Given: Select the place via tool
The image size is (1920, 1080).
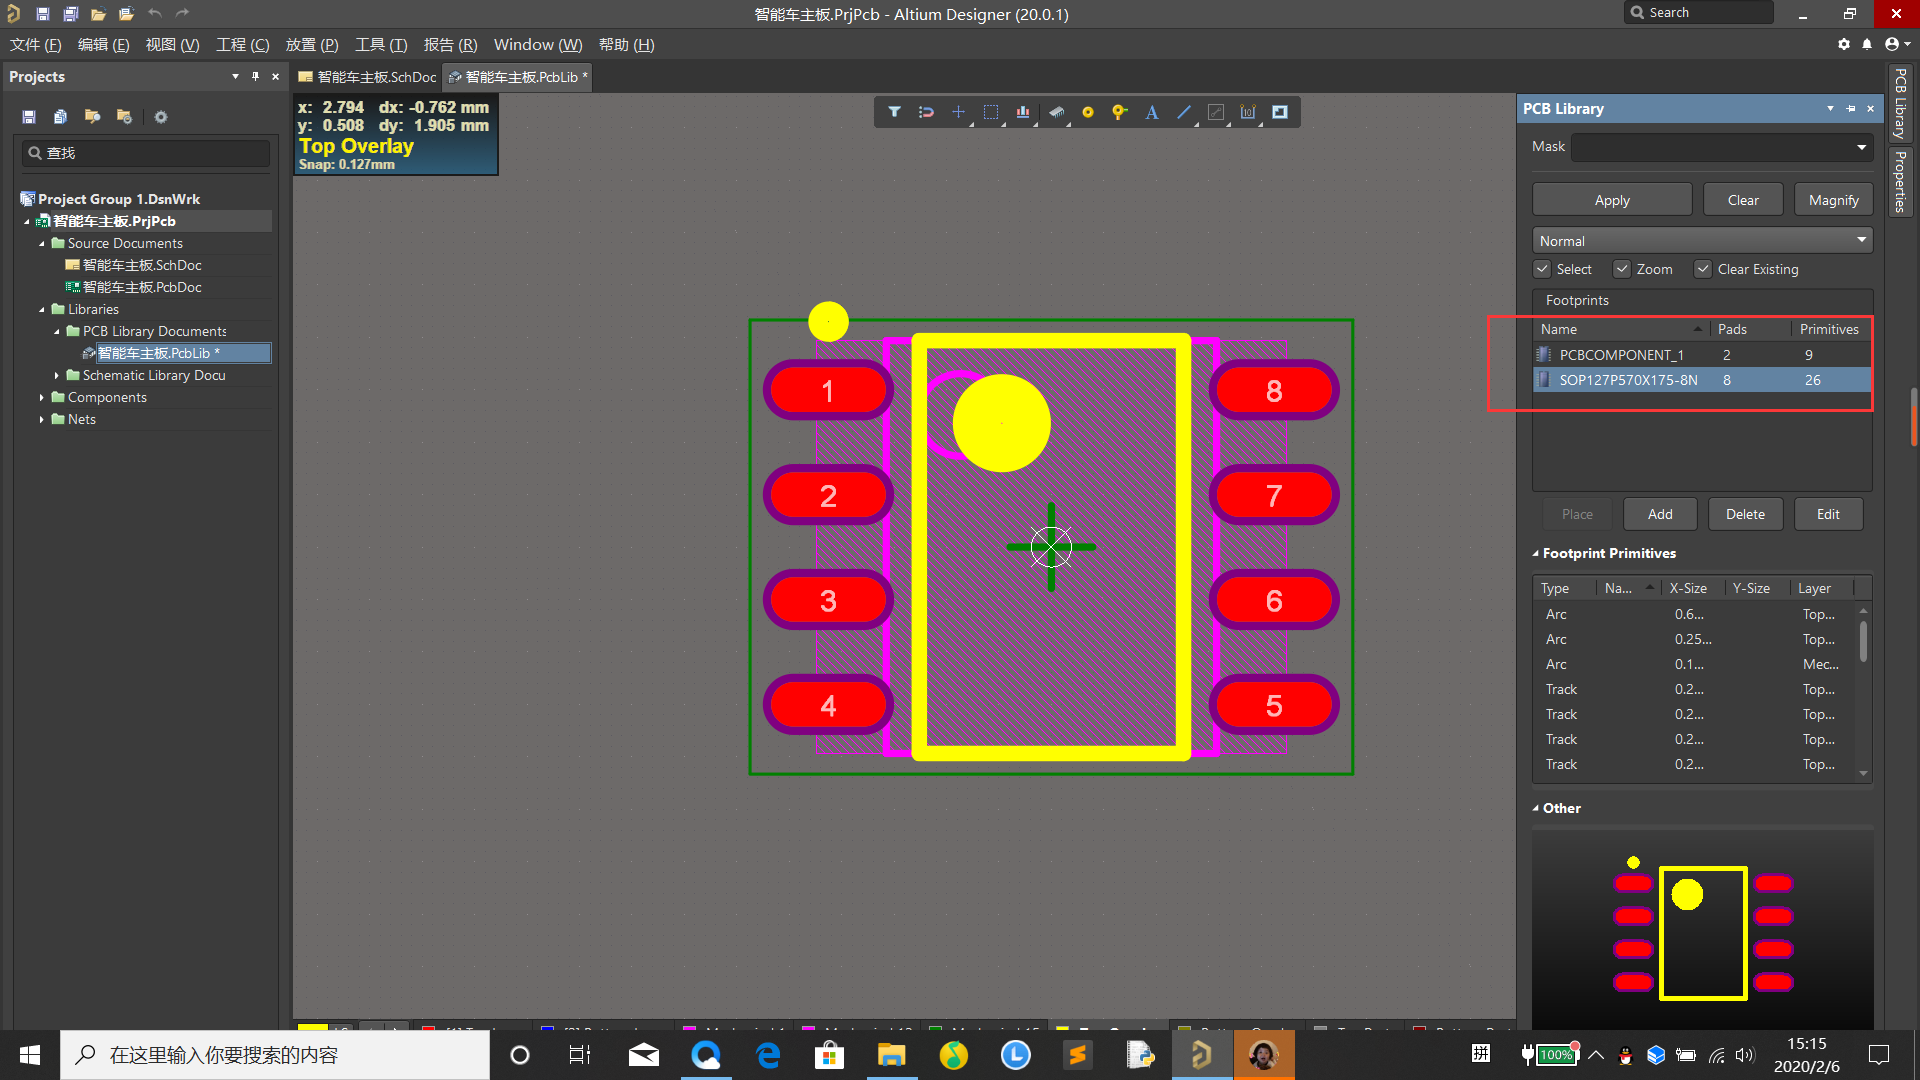Looking at the screenshot, I should click(x=1120, y=112).
